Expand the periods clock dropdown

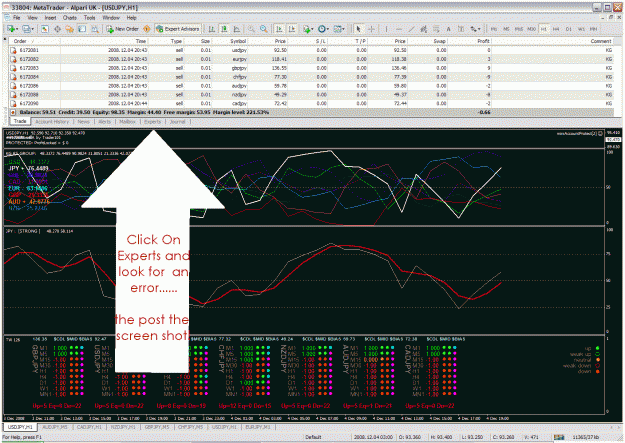pos(328,29)
